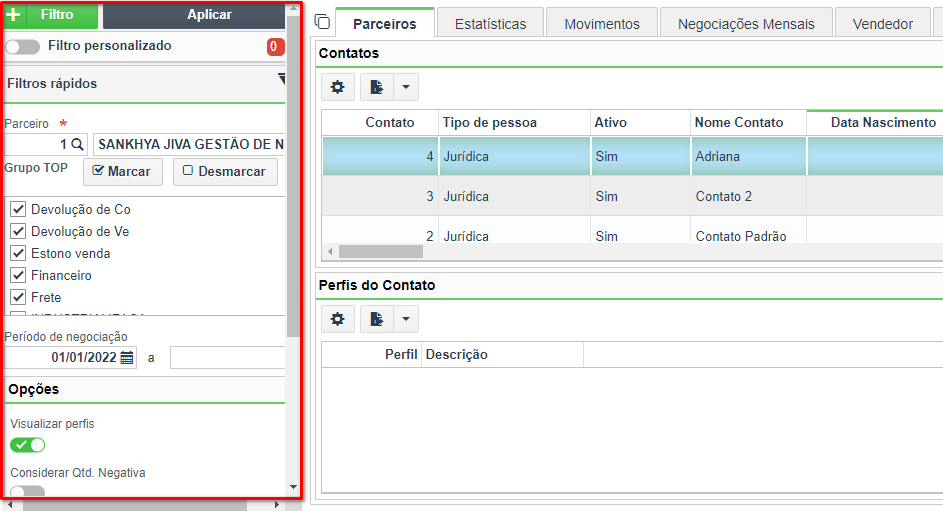The width and height of the screenshot is (943, 511).
Task: Click the Perfis do Contato export icon
Action: (377, 319)
